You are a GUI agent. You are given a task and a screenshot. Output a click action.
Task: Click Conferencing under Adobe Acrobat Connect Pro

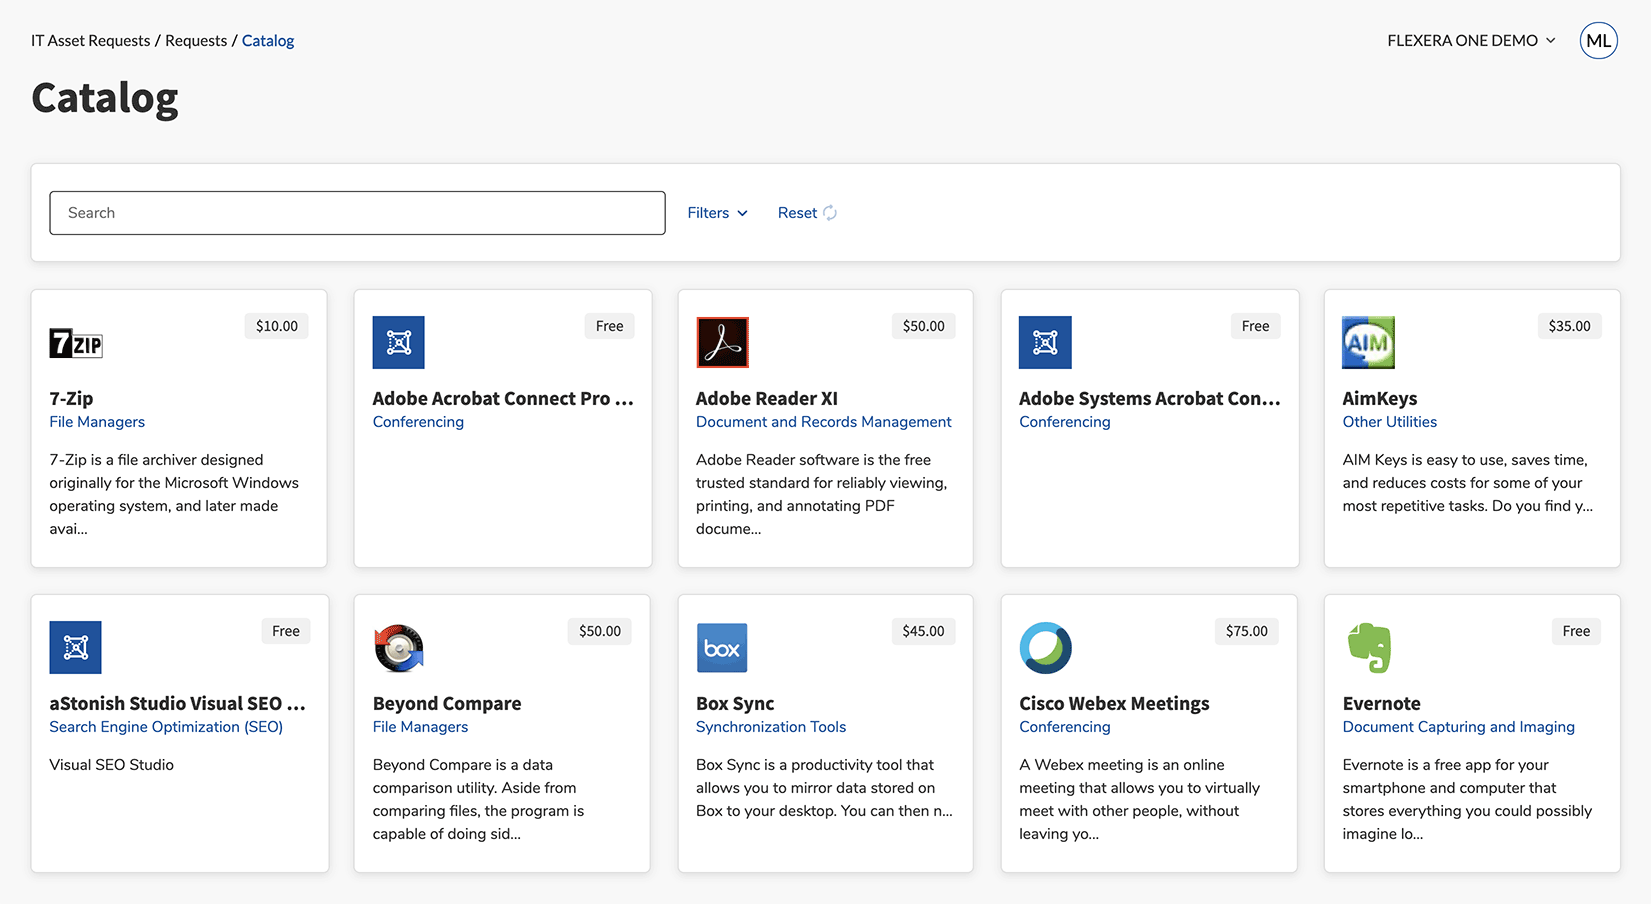(418, 422)
